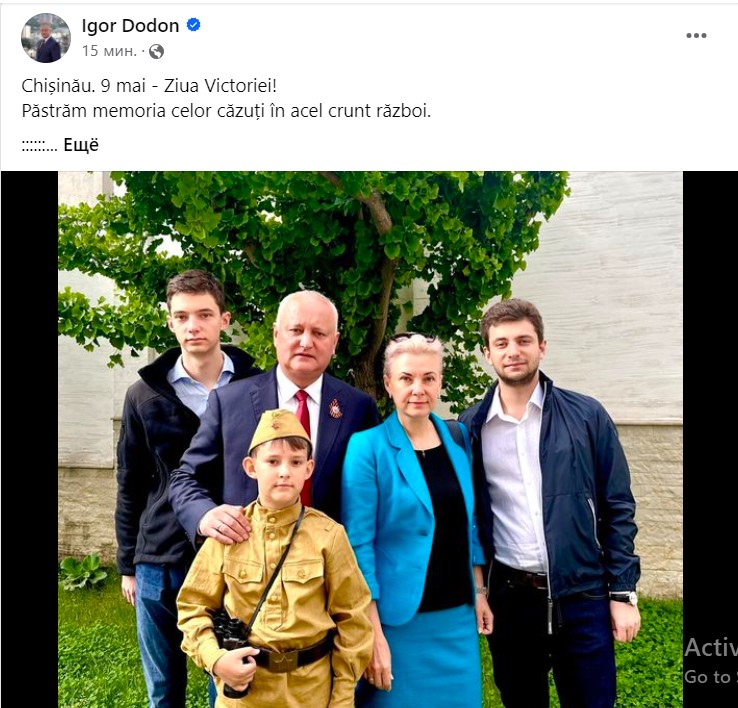
Task: Open the three-dot post options menu
Action: [x=696, y=36]
